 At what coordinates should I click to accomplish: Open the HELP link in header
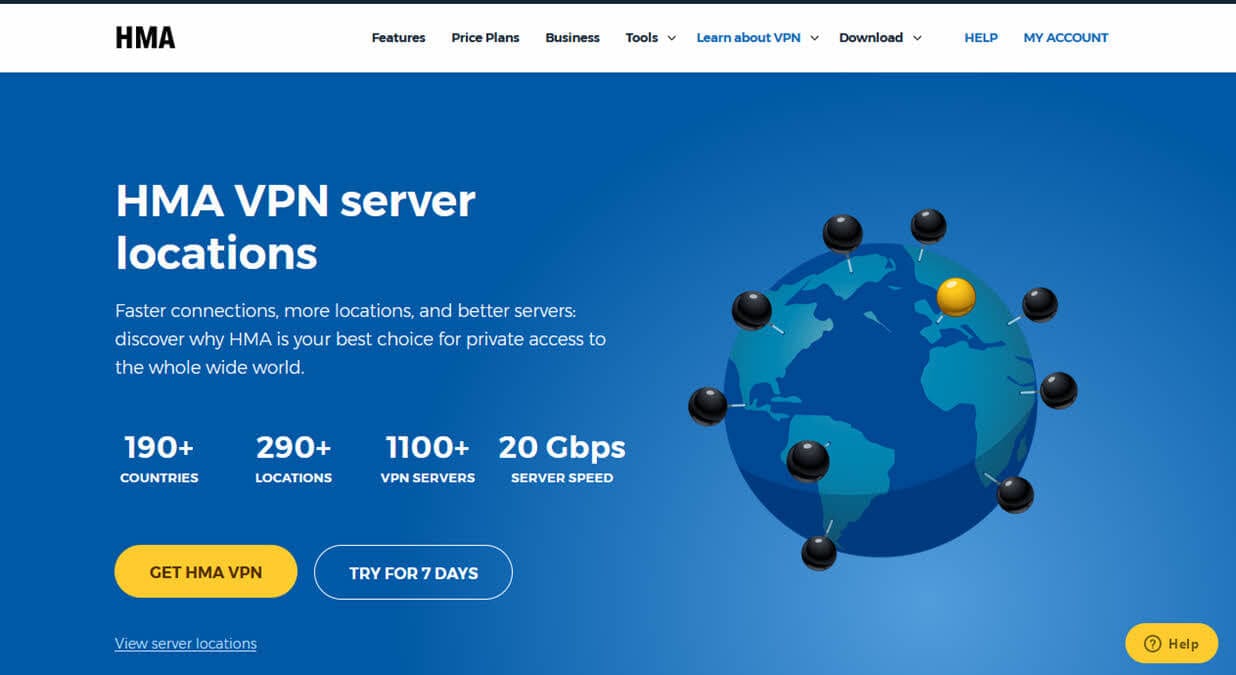click(x=981, y=38)
